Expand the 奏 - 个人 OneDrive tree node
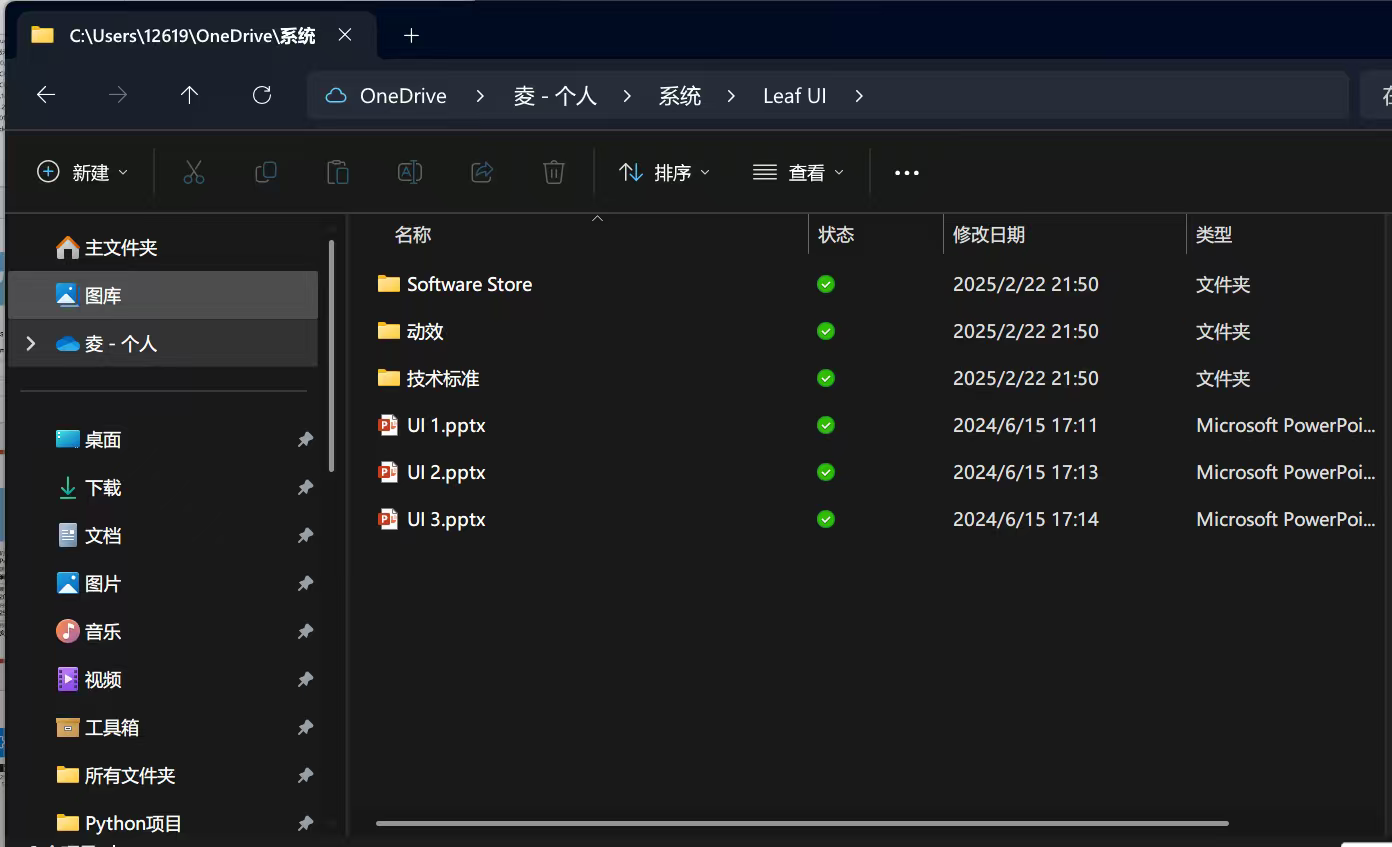The image size is (1392, 847). [x=31, y=344]
